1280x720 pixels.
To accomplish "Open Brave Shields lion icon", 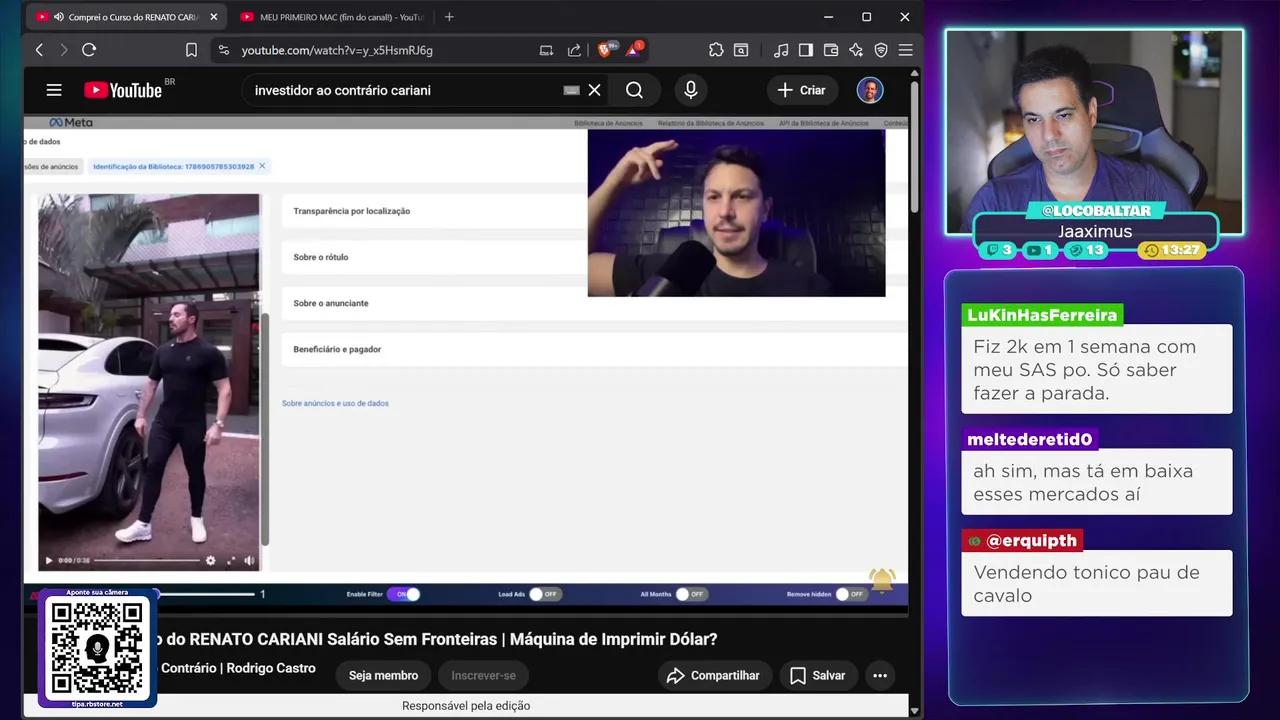I will point(606,50).
